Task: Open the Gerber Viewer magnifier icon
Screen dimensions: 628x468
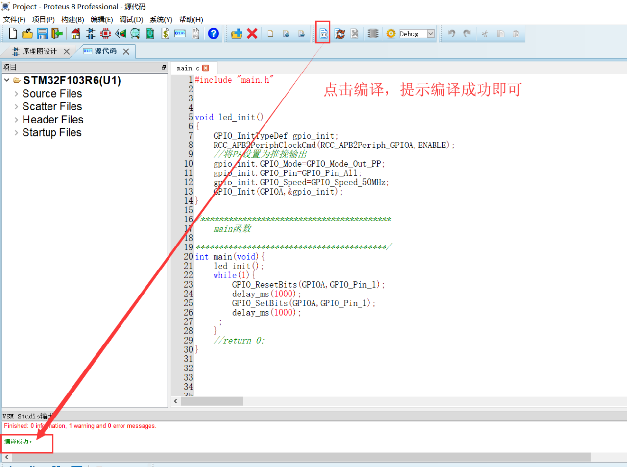Action: 135,34
